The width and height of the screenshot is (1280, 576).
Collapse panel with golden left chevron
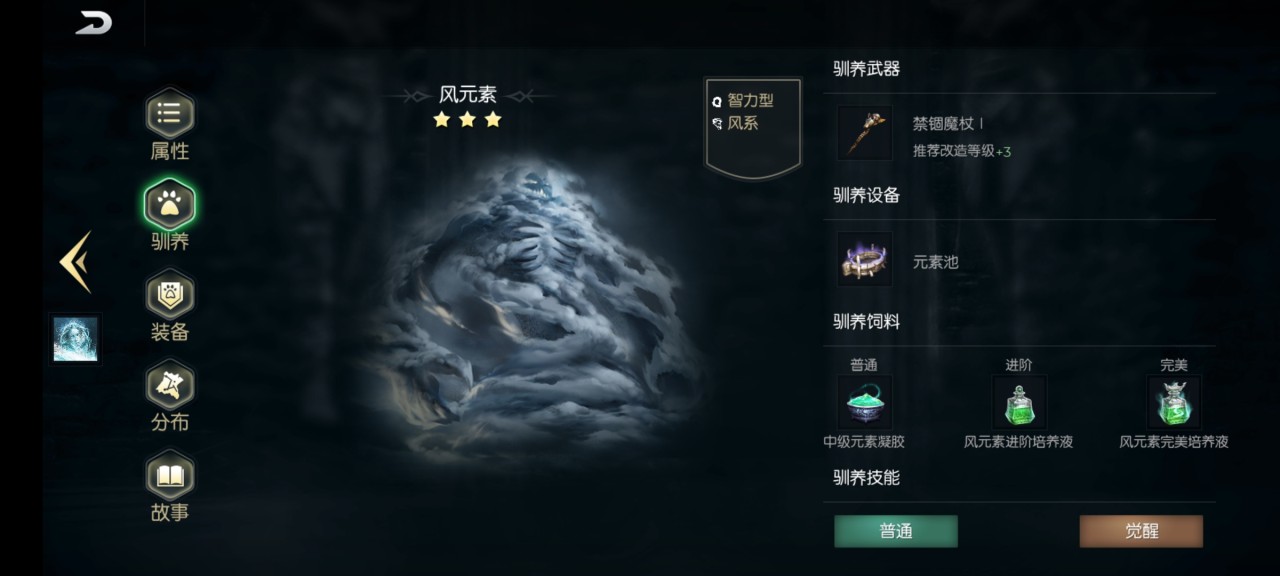click(75, 262)
